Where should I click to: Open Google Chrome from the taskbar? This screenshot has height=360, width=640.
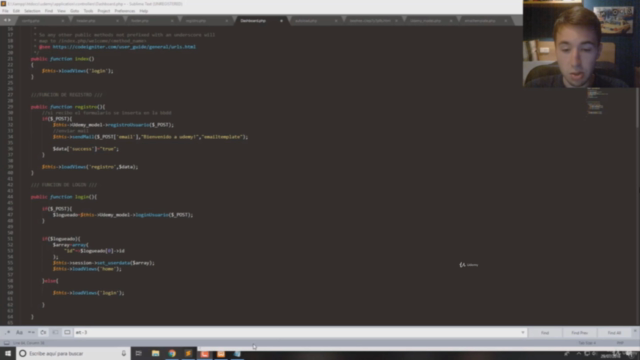172,353
